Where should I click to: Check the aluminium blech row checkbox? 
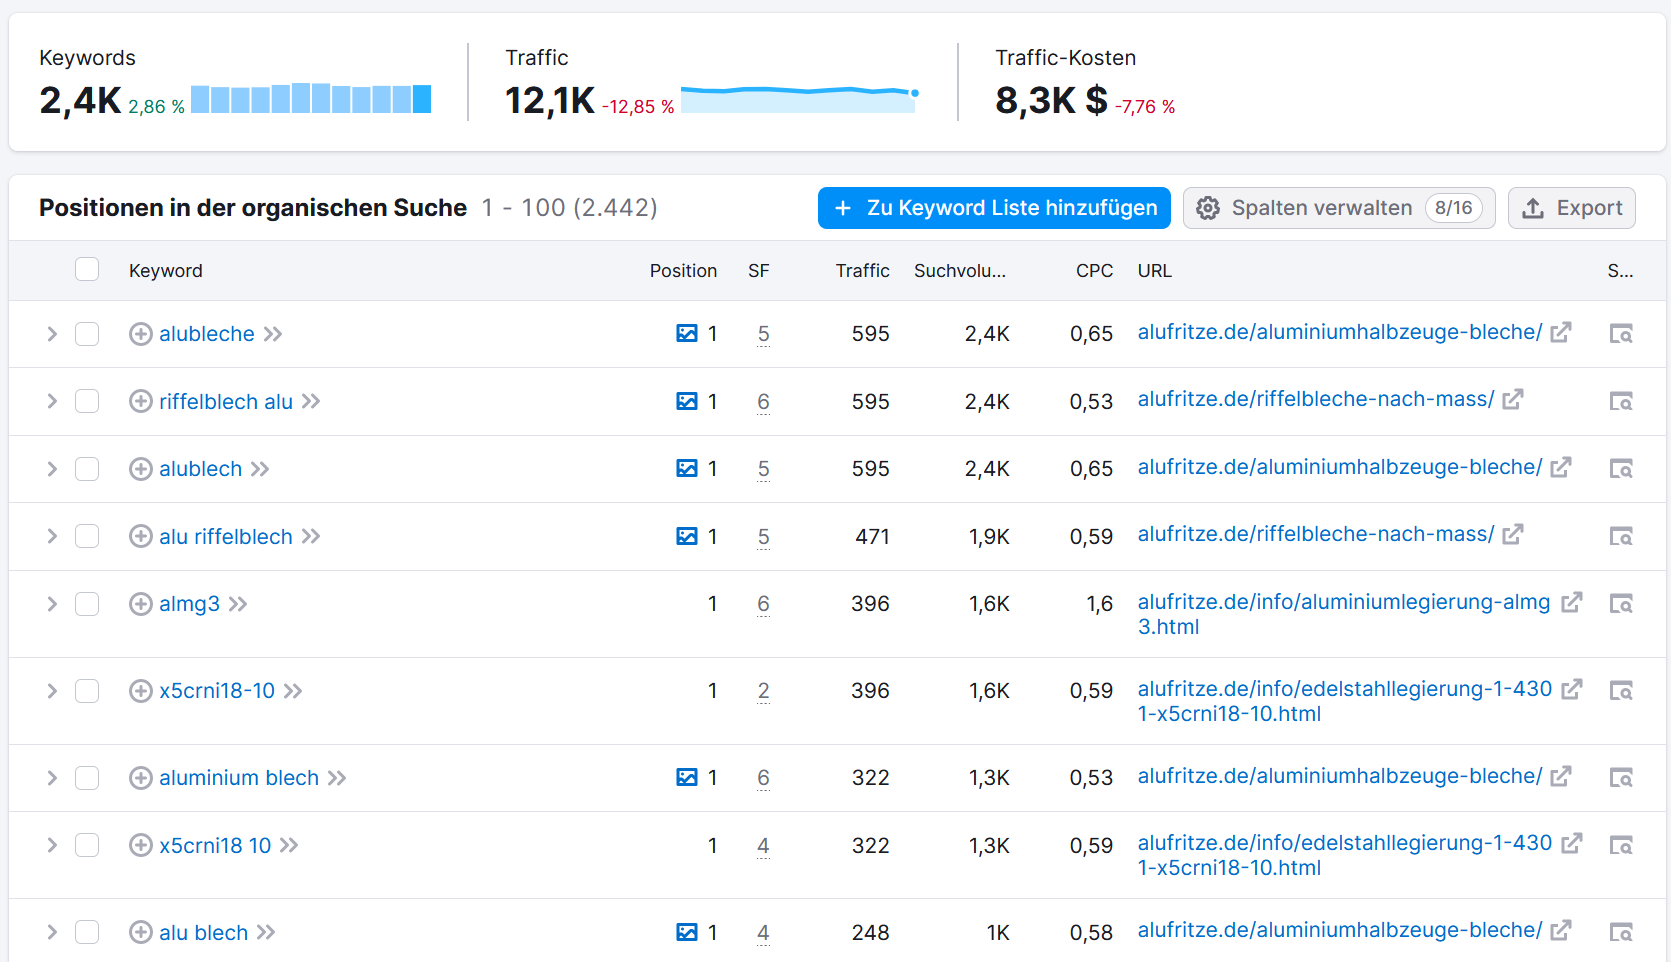coord(87,778)
